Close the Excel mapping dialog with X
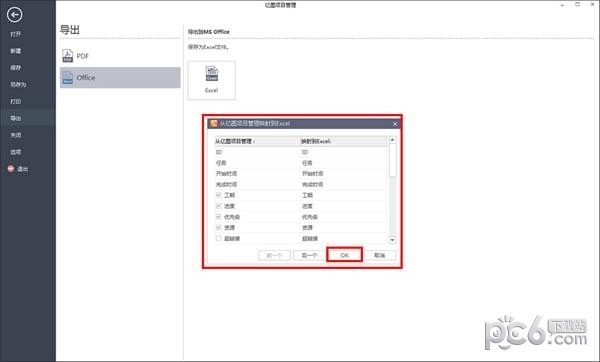The image size is (600, 362). tap(395, 124)
